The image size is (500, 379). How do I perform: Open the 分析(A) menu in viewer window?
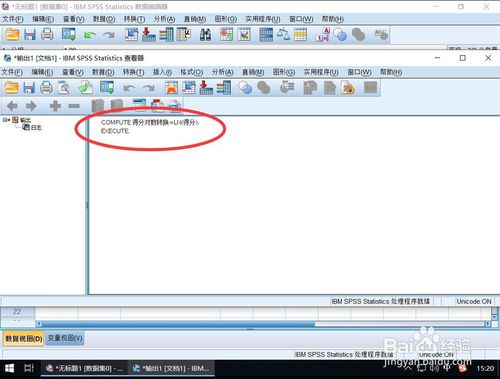click(222, 72)
